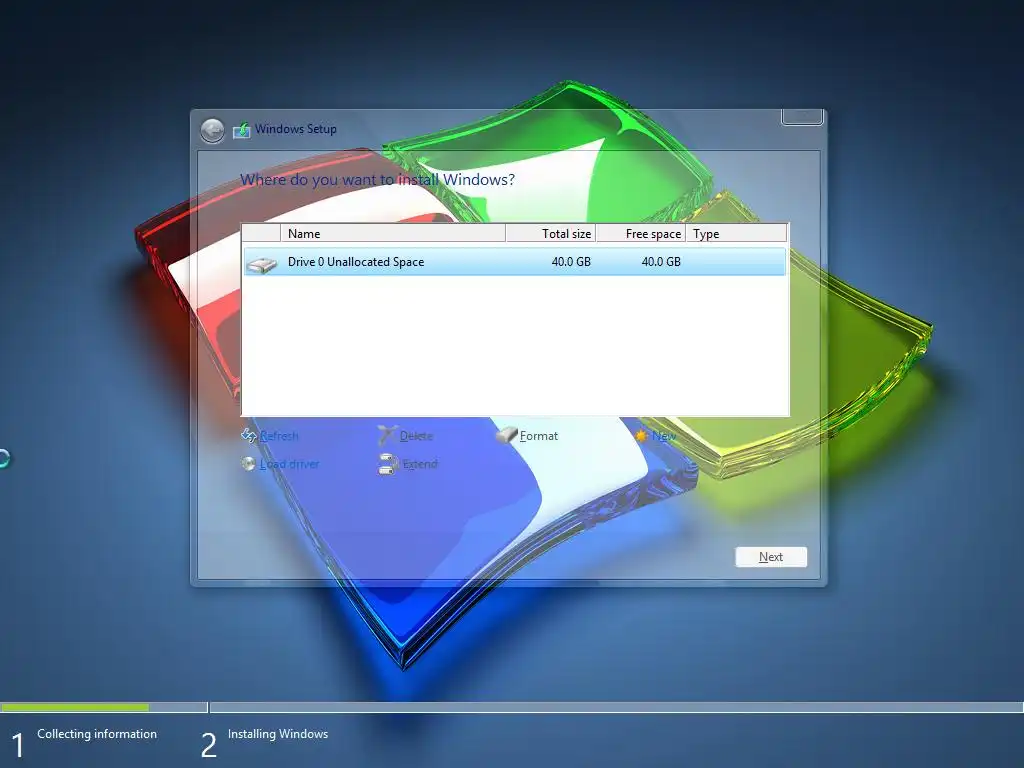Image resolution: width=1024 pixels, height=768 pixels.
Task: Click the Where do you want to install heading
Action: 377,180
